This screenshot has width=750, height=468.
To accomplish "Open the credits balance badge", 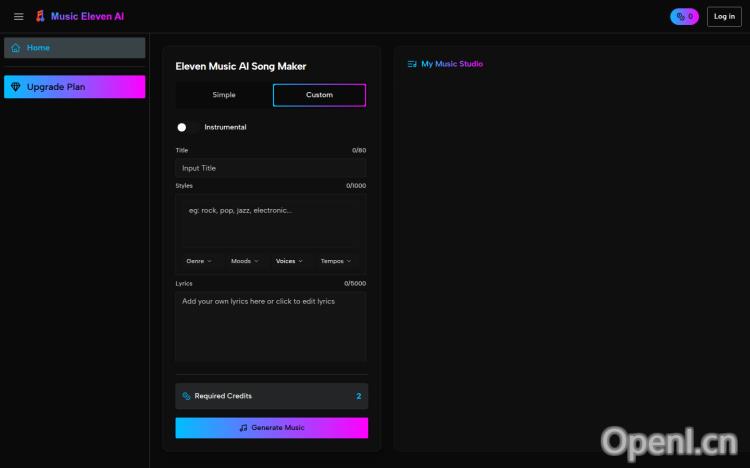I will pos(684,16).
